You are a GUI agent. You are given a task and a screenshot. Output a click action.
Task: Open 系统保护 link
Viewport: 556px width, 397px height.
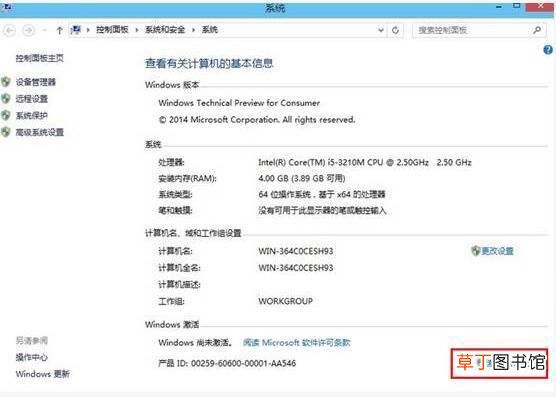pos(32,116)
